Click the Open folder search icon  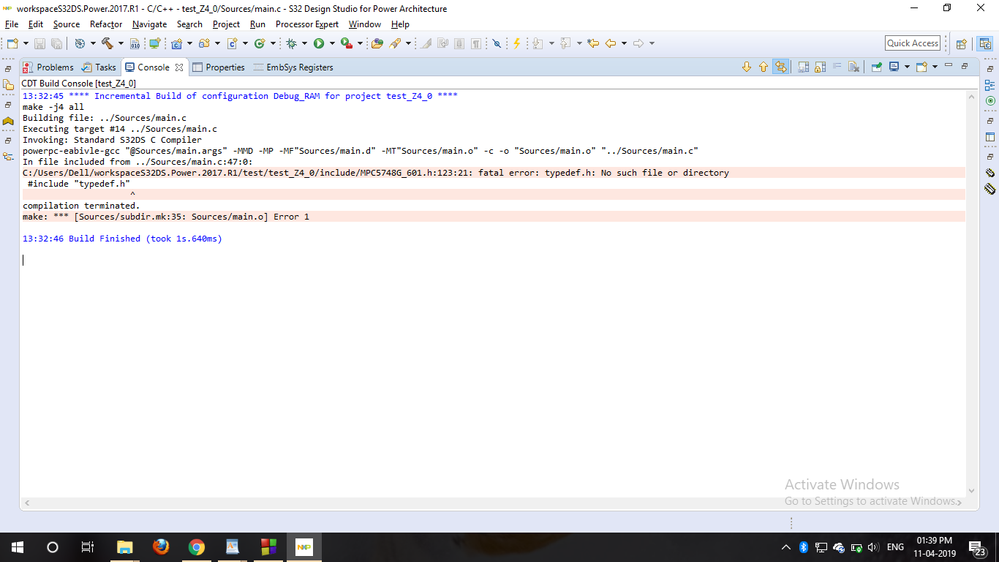(x=377, y=43)
